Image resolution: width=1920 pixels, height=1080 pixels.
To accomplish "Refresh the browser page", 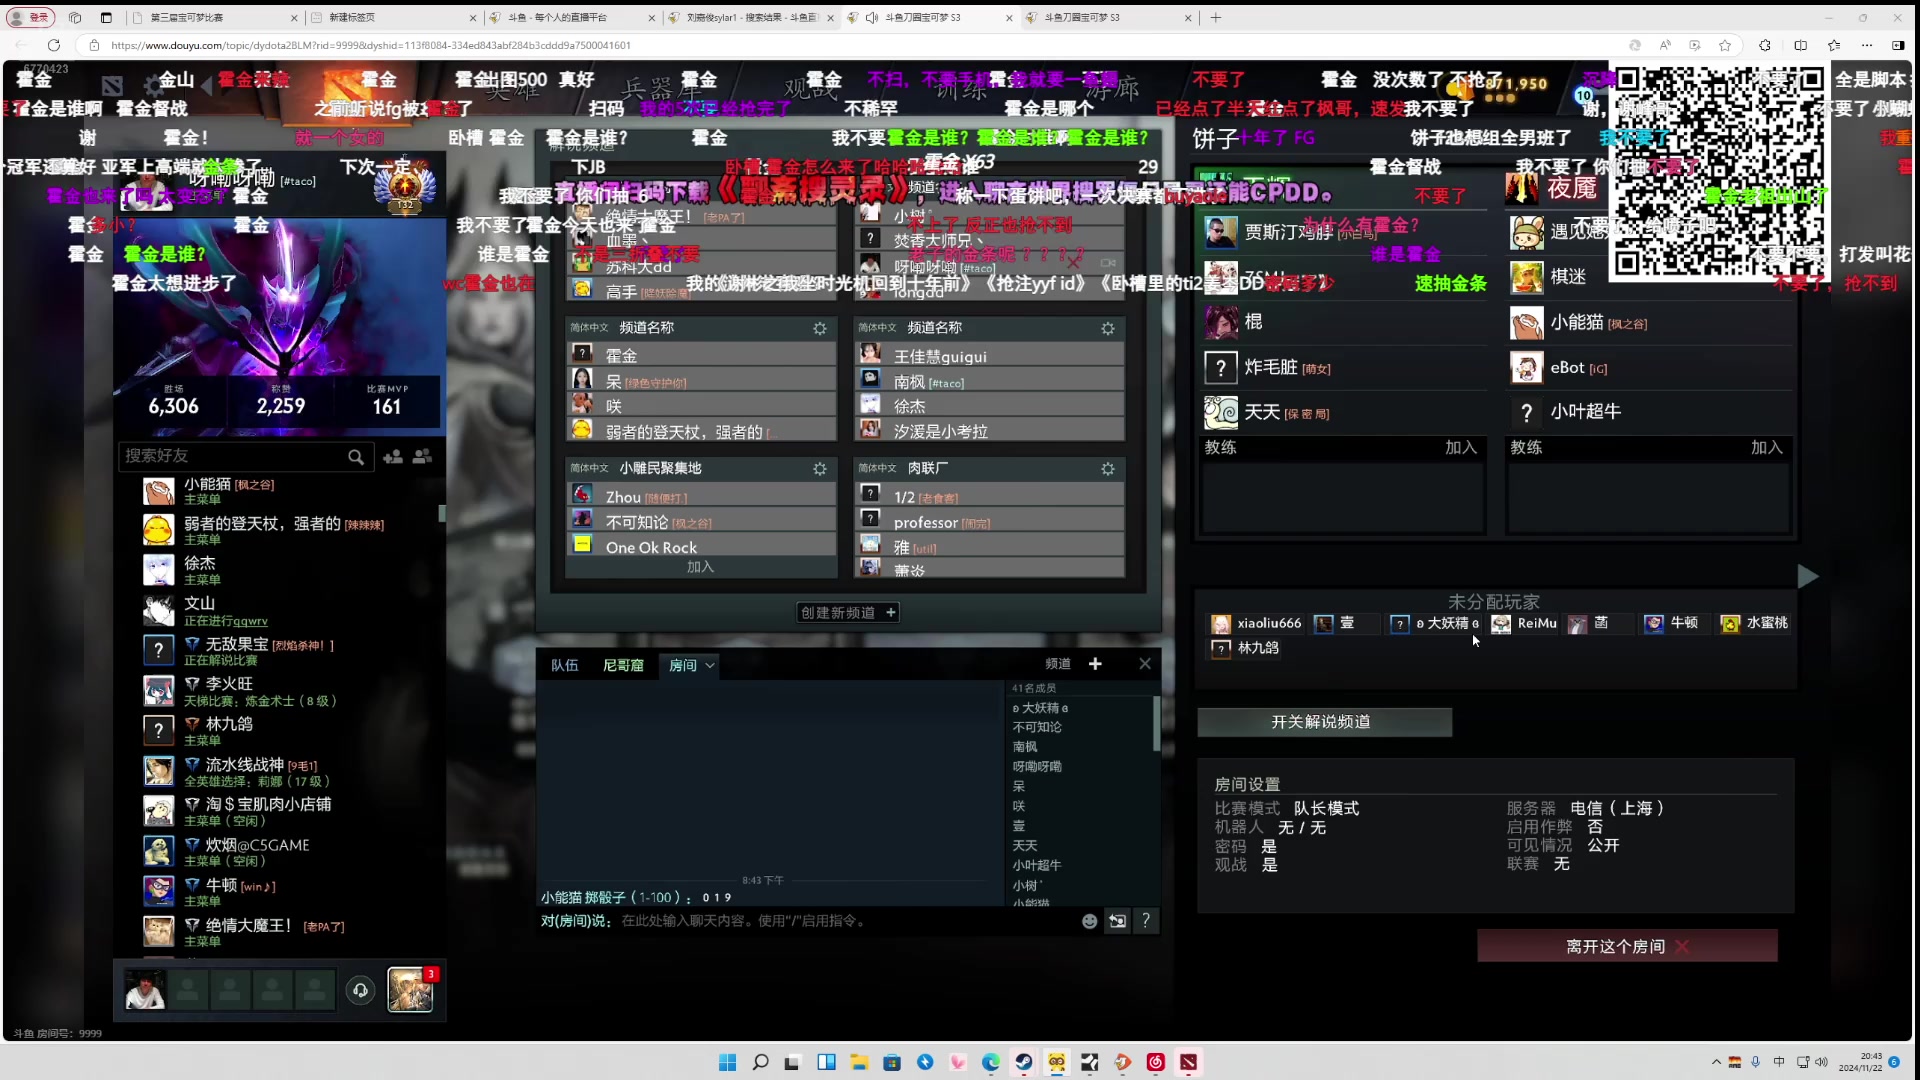I will [x=54, y=45].
